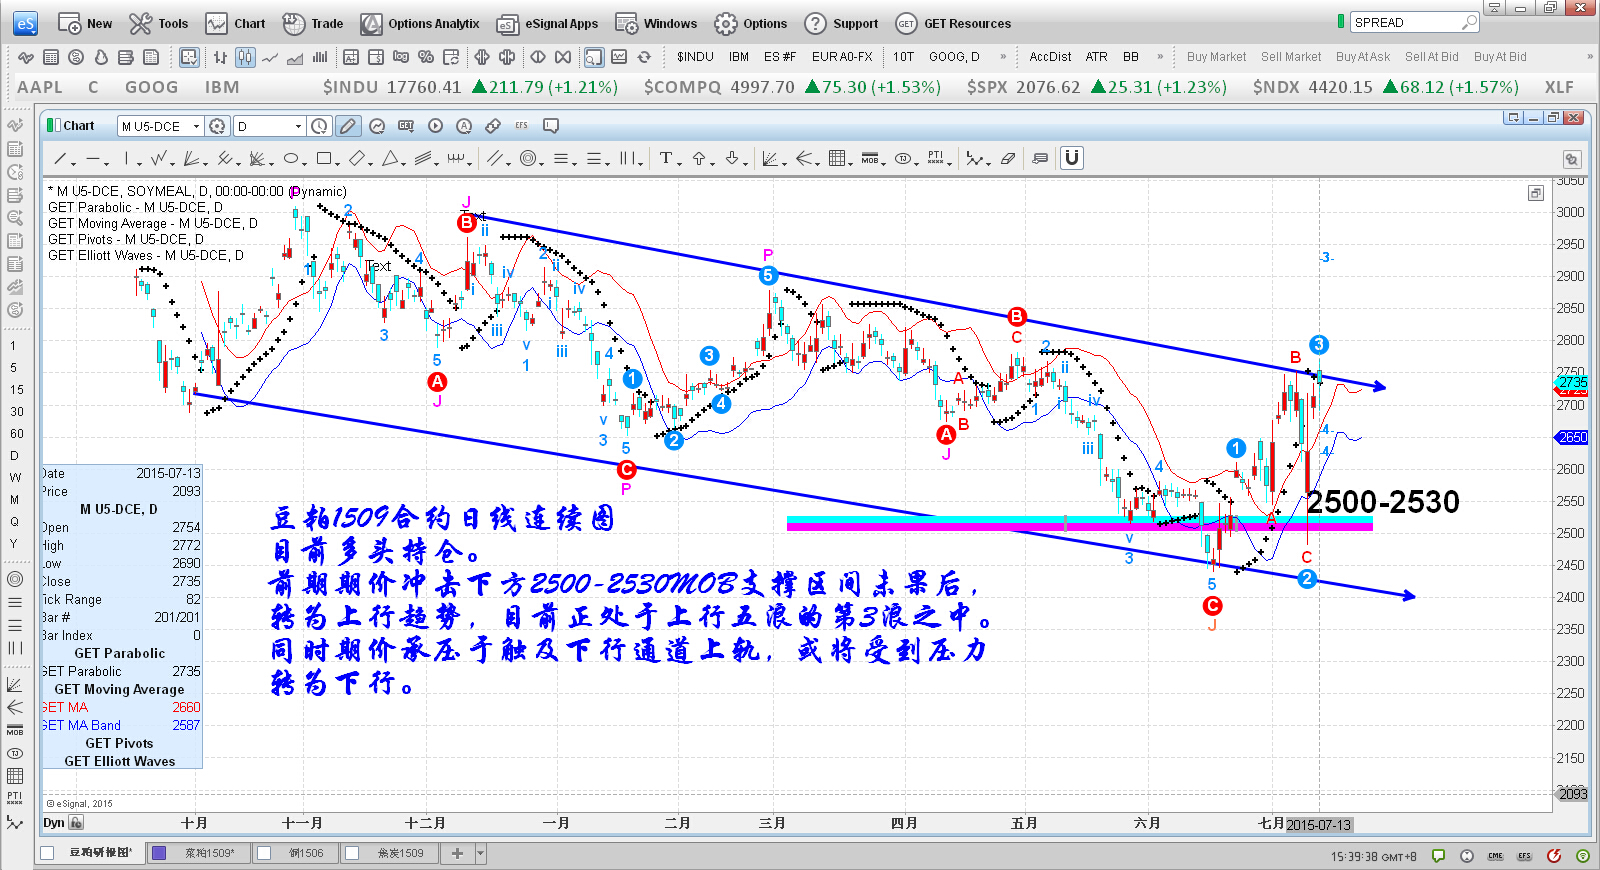Click the Sell Market button
This screenshot has width=1600, height=870.
coord(1291,57)
